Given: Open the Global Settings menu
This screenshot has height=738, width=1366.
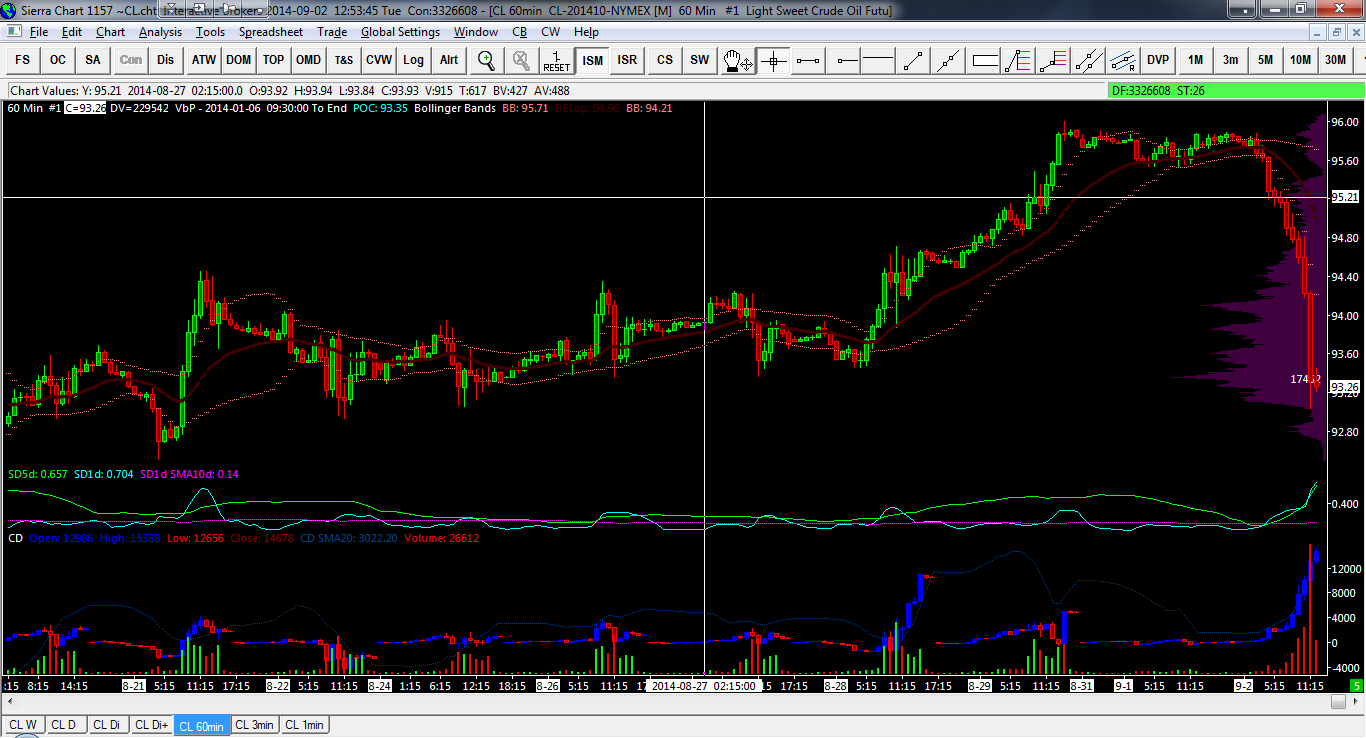Looking at the screenshot, I should coord(400,32).
